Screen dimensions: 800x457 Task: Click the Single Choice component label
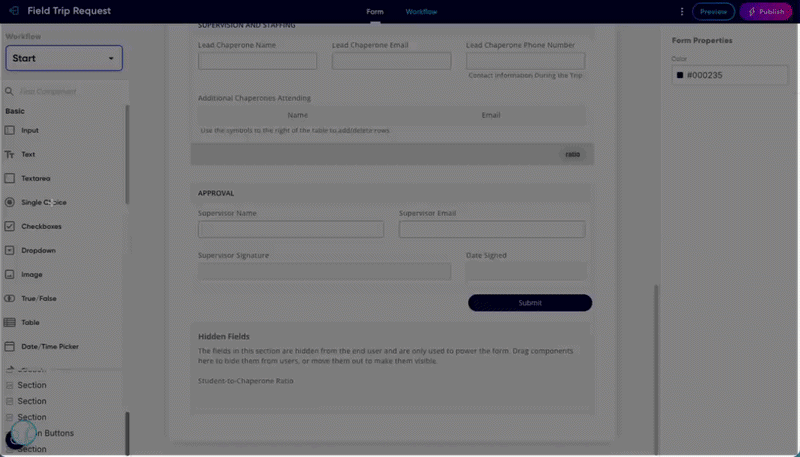[44, 202]
